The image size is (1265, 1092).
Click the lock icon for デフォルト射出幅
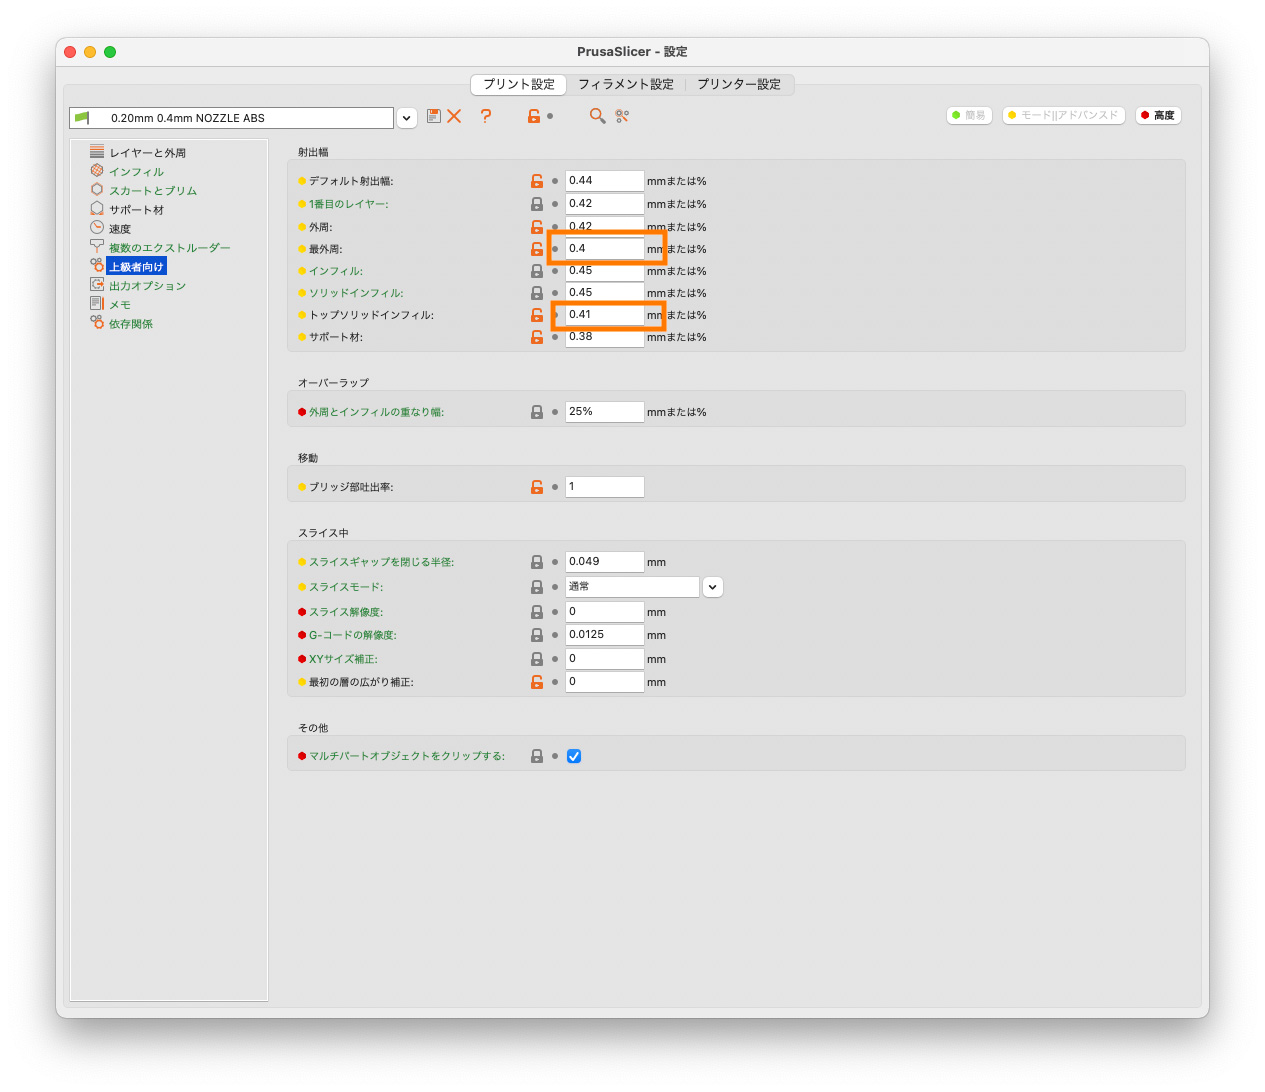pos(537,181)
